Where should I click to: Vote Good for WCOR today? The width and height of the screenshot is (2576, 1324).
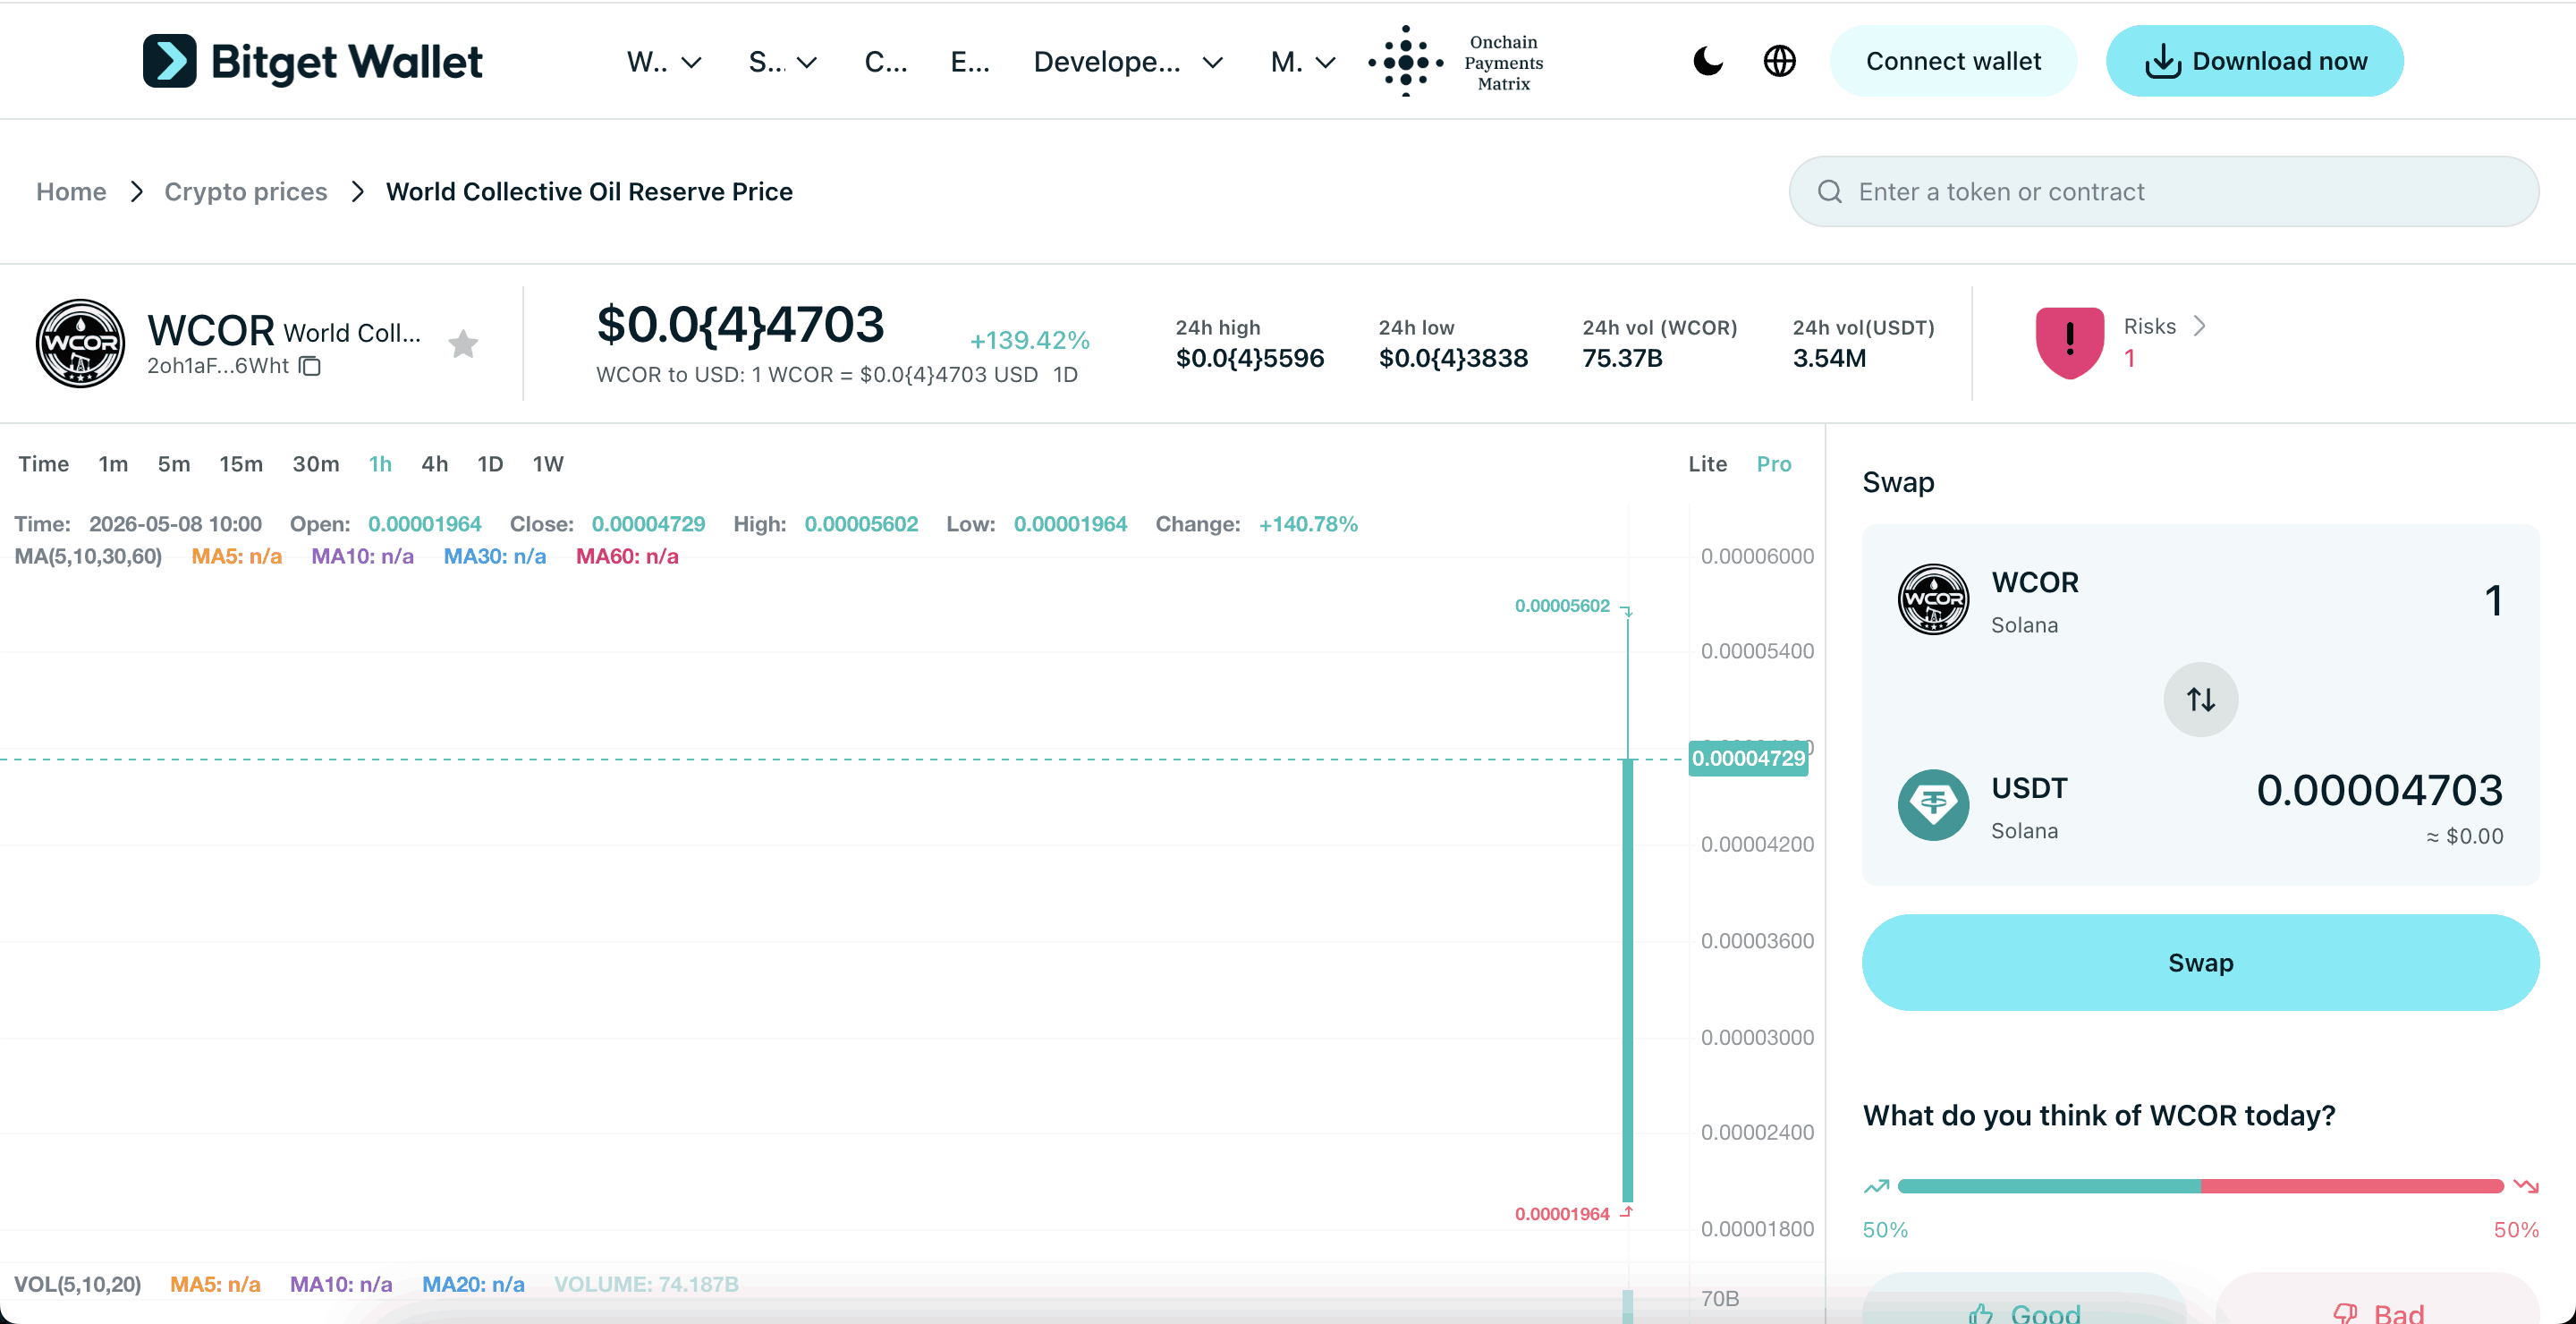tap(2024, 1300)
